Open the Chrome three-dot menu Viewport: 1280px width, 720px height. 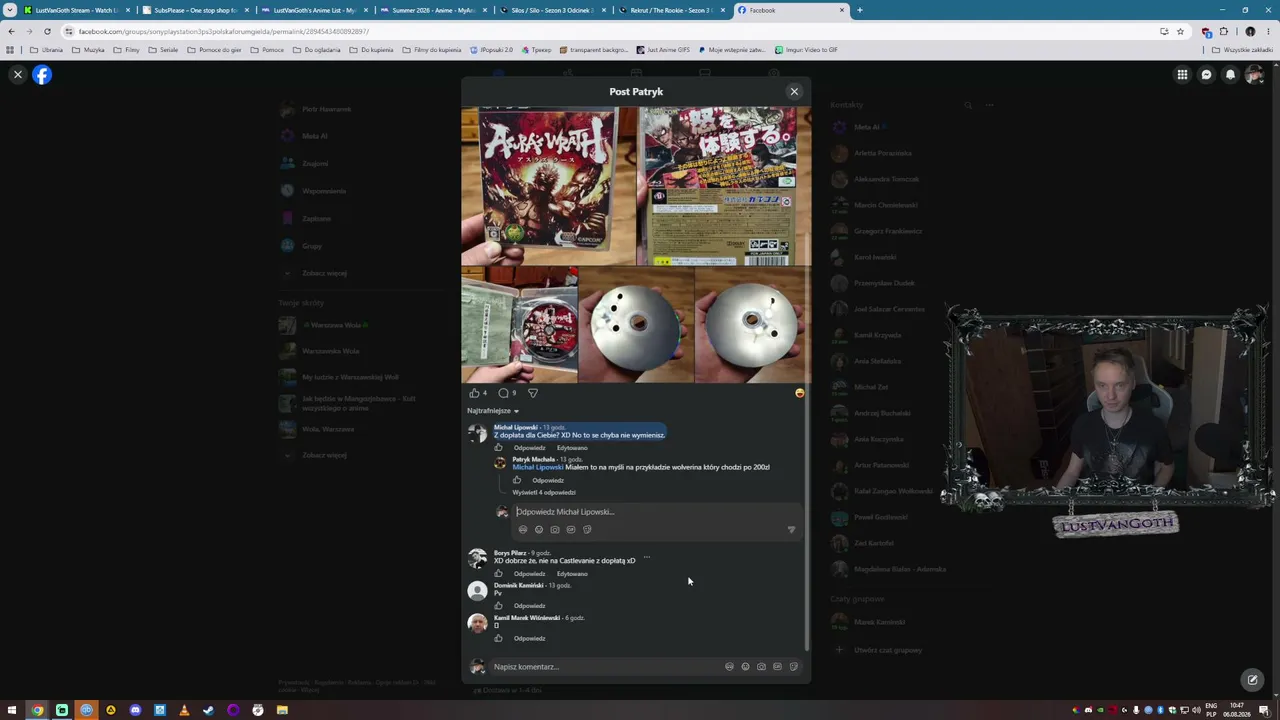[x=1267, y=31]
